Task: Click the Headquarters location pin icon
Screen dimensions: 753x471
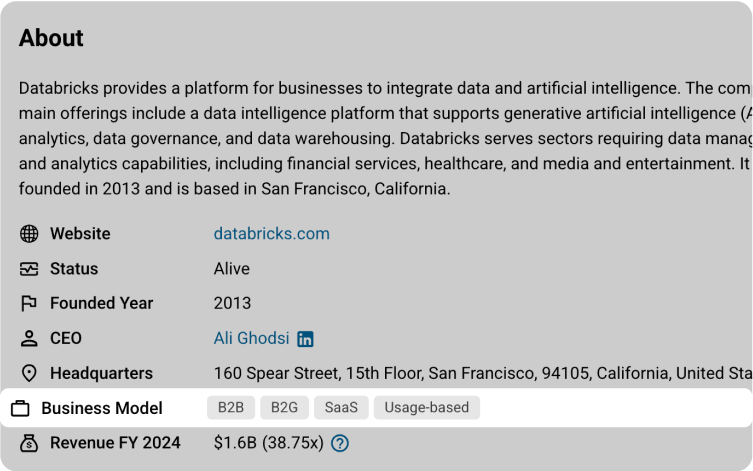Action: coord(29,373)
